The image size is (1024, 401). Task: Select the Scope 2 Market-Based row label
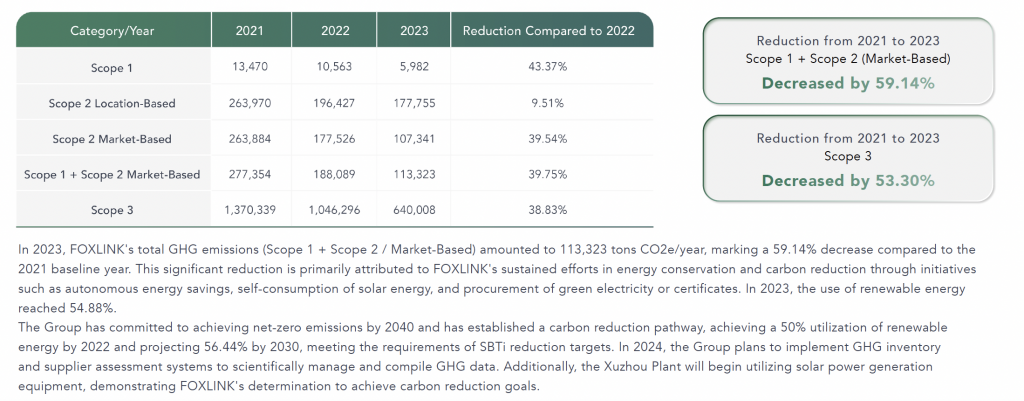[x=112, y=138]
